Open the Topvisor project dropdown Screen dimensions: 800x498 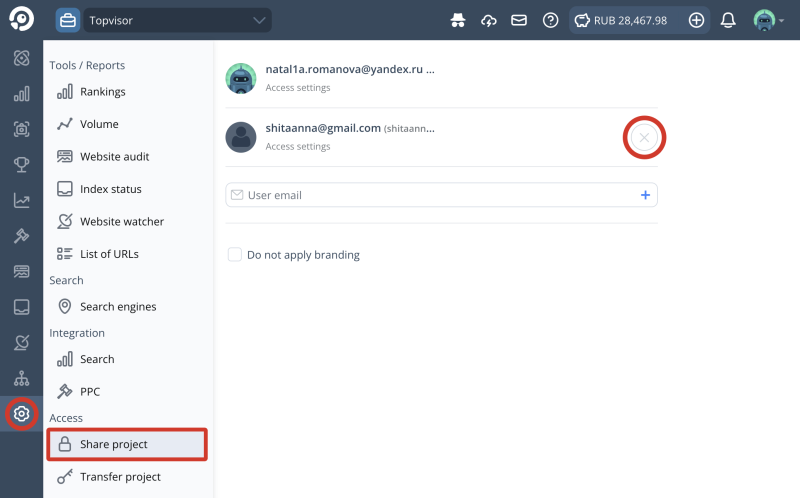178,20
